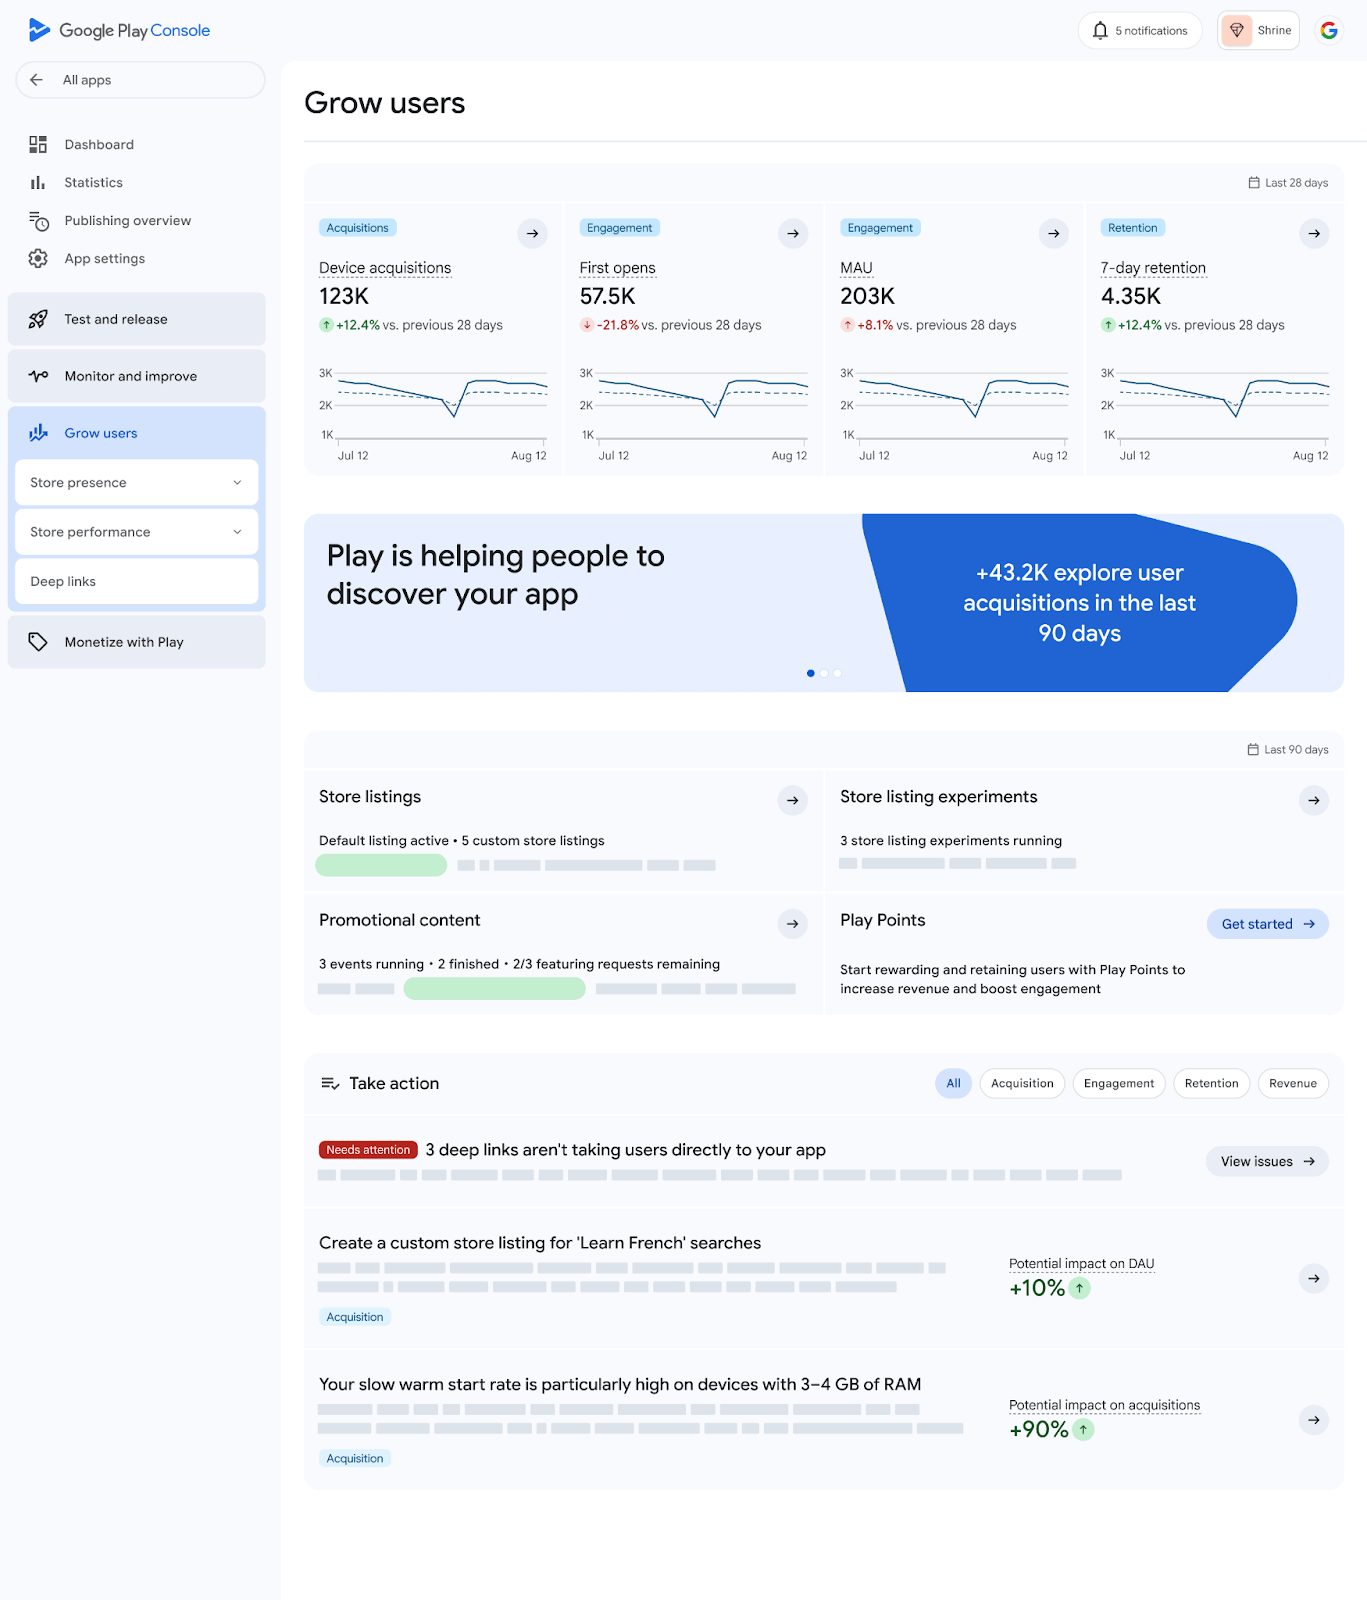
Task: Open Dashboard from sidebar icon
Action: pos(38,145)
